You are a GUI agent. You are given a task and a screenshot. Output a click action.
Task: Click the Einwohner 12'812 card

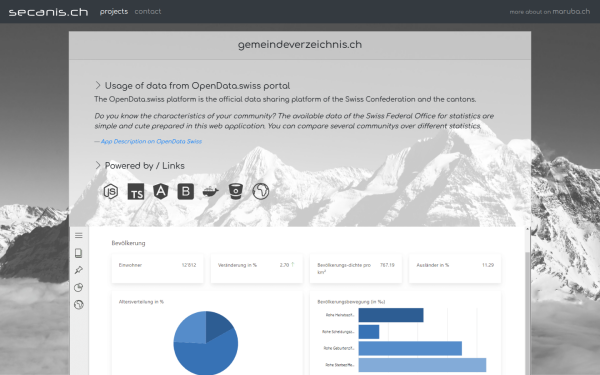[157, 269]
